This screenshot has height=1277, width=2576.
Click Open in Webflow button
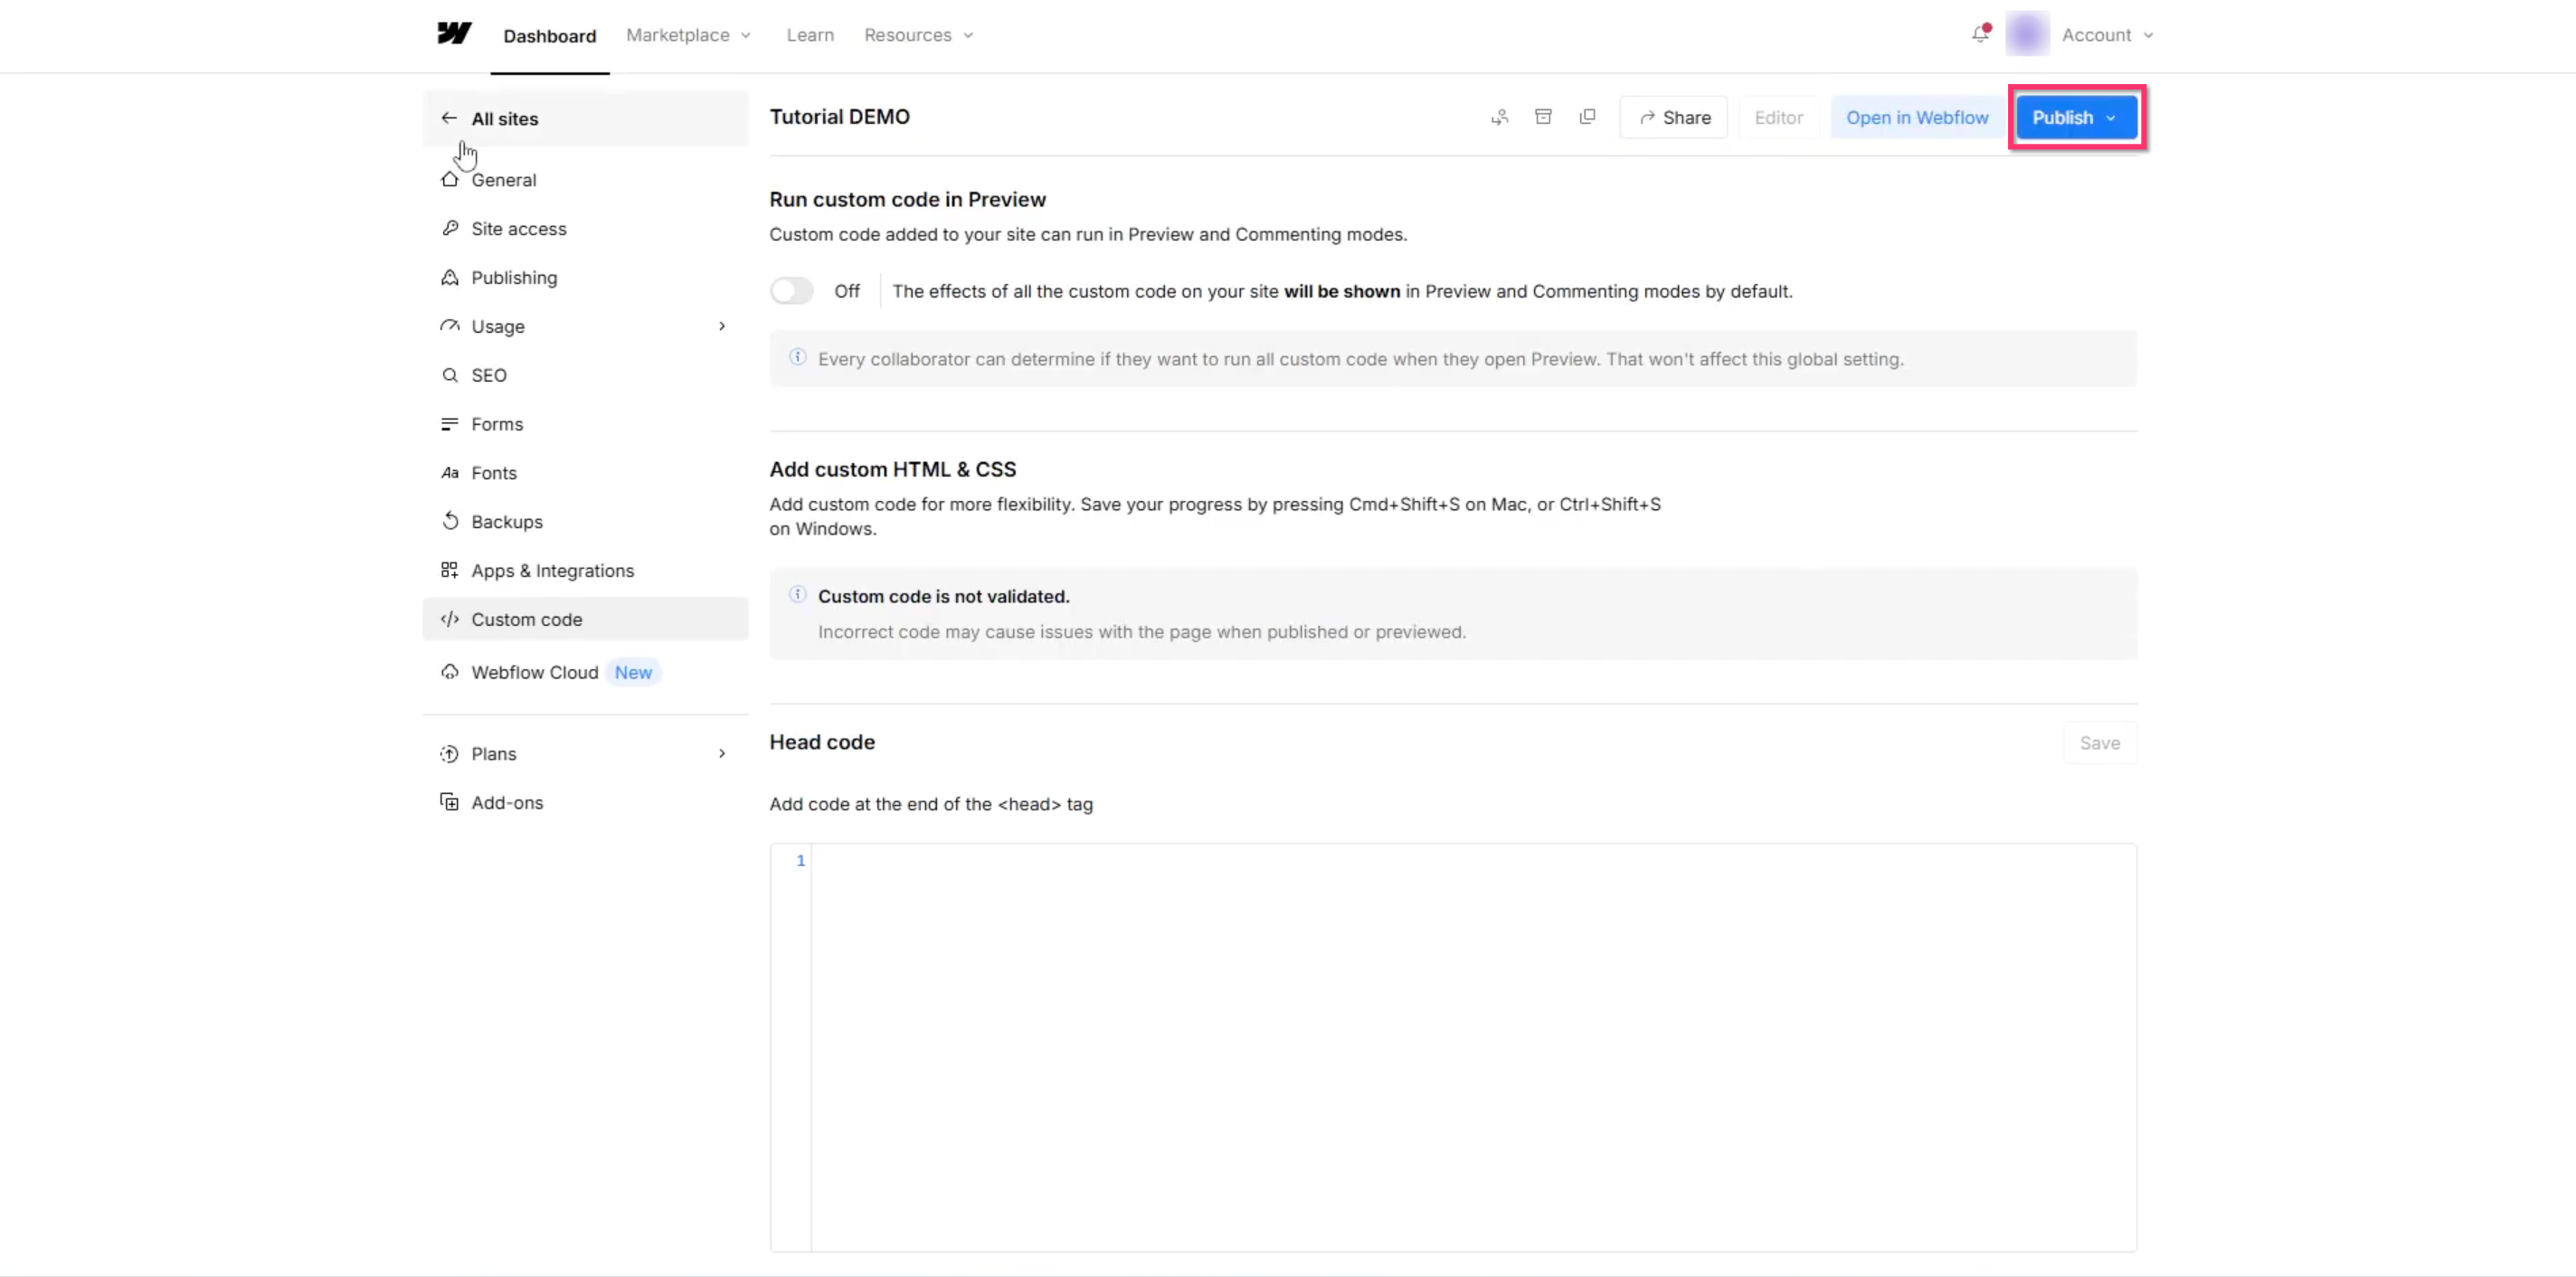(1916, 118)
